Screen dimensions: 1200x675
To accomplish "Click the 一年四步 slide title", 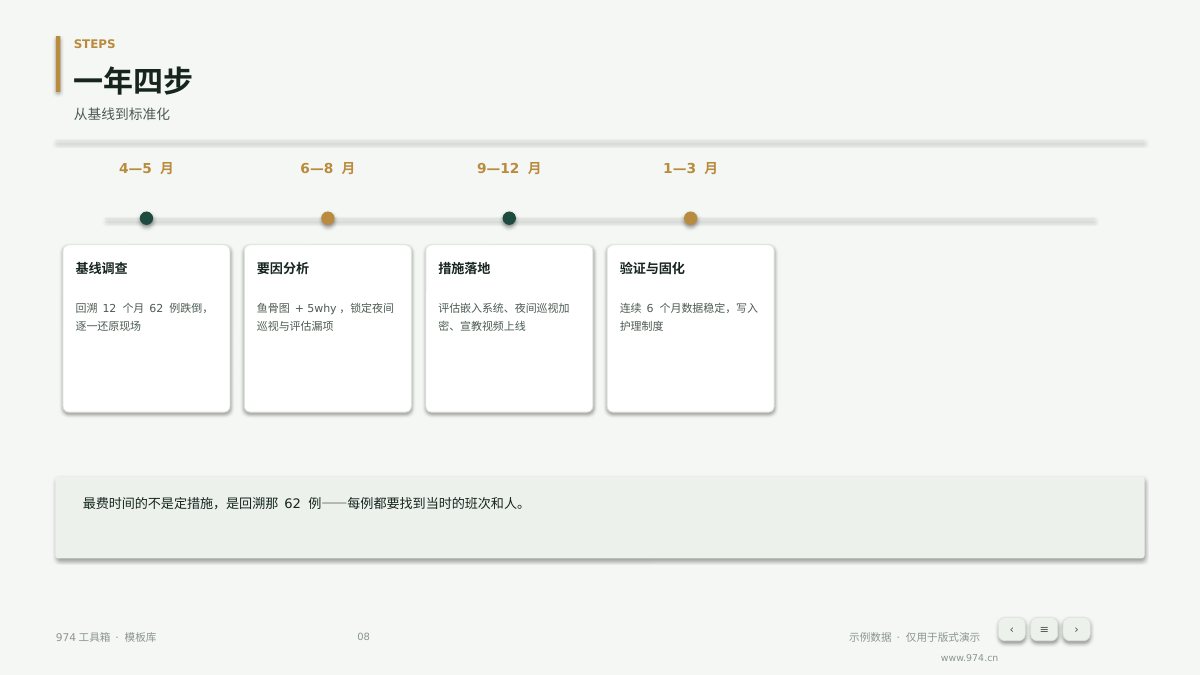I will click(132, 81).
